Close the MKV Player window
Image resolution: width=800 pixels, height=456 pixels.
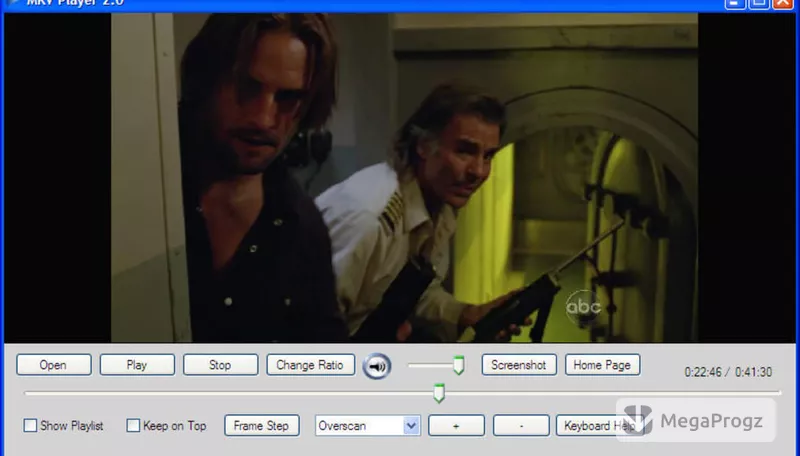coord(783,3)
